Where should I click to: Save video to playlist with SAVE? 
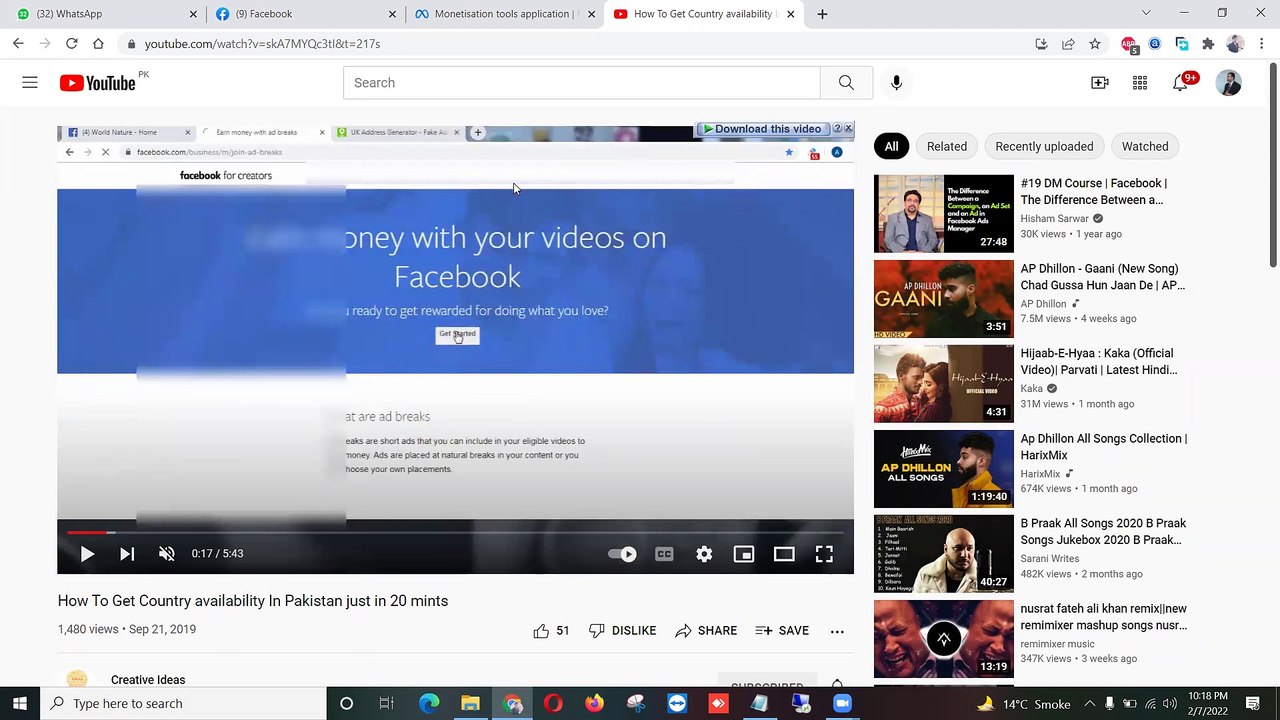(782, 631)
